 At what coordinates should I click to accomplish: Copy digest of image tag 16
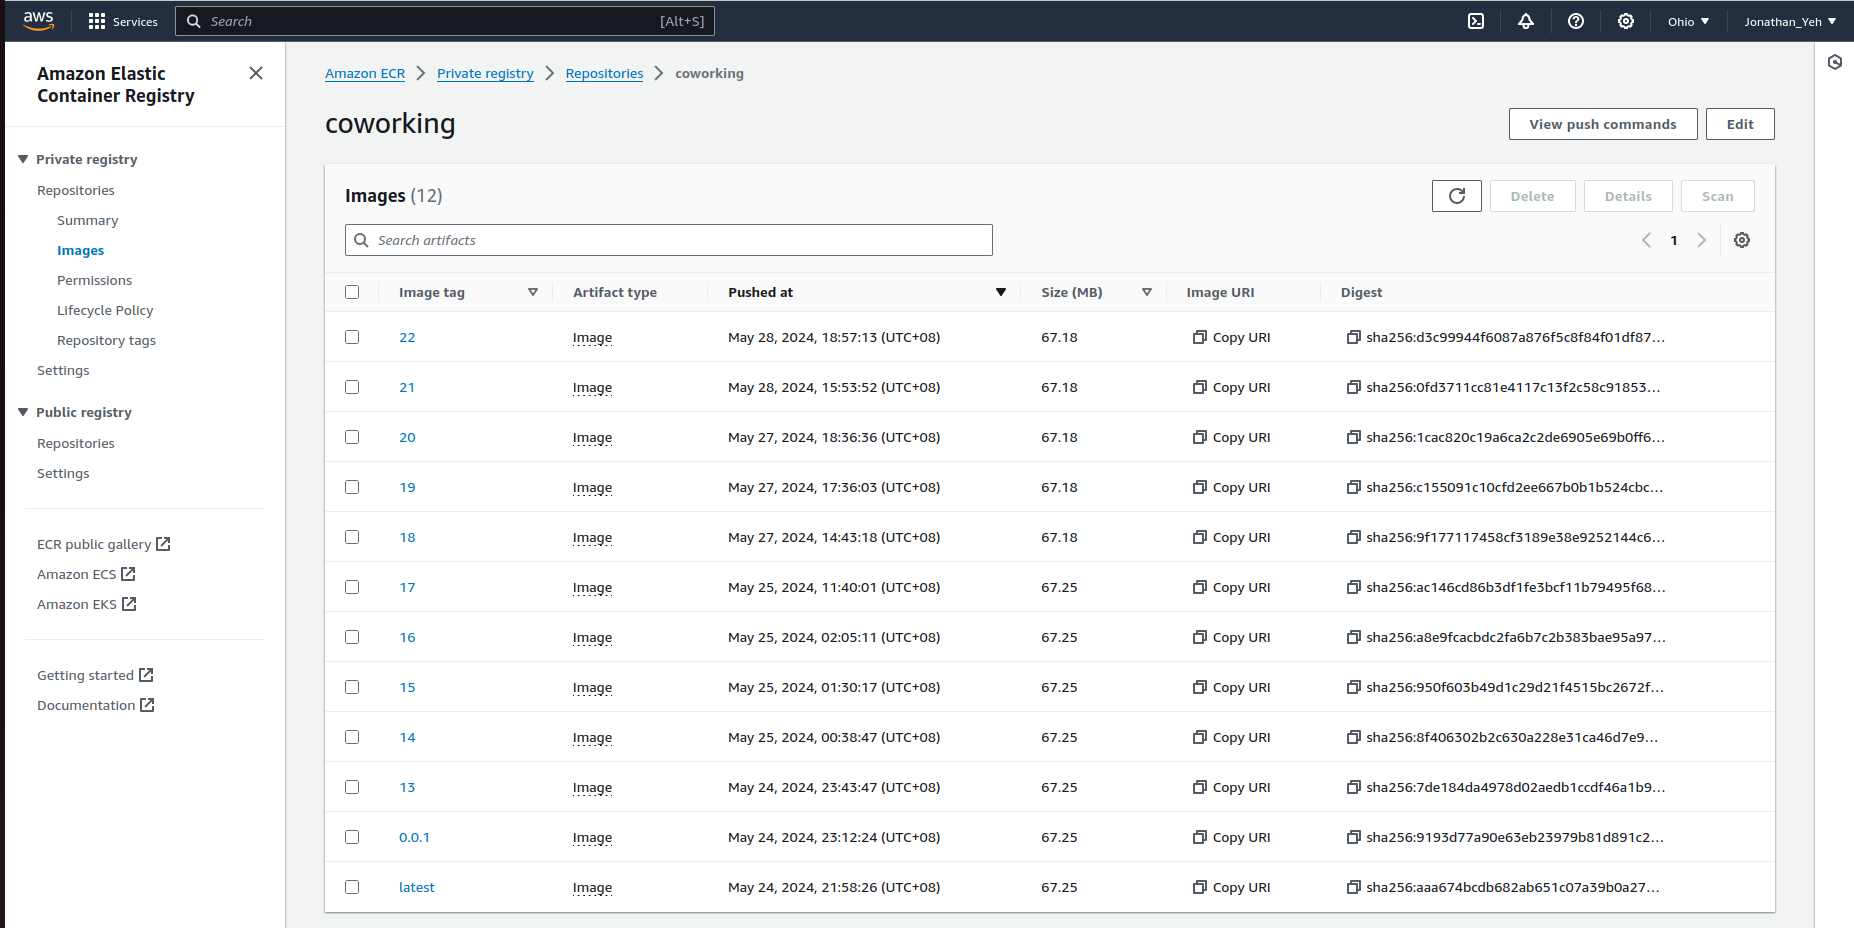[x=1354, y=637]
